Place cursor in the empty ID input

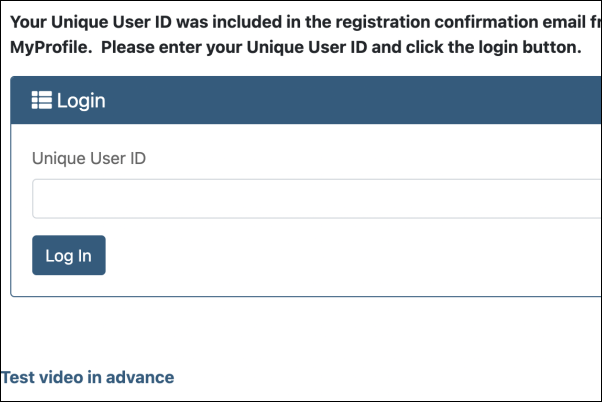(317, 199)
